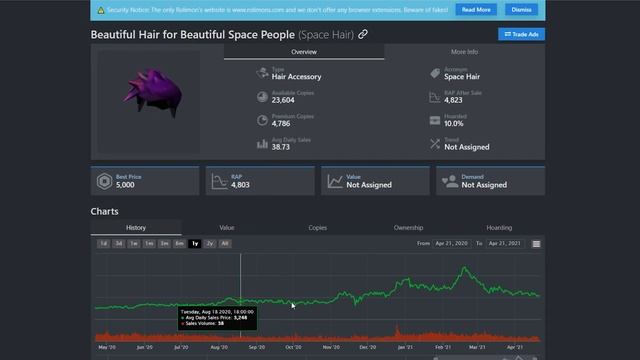Image resolution: width=640 pixels, height=360 pixels.
Task: Click the security notice warning triangle icon
Action: tap(101, 10)
